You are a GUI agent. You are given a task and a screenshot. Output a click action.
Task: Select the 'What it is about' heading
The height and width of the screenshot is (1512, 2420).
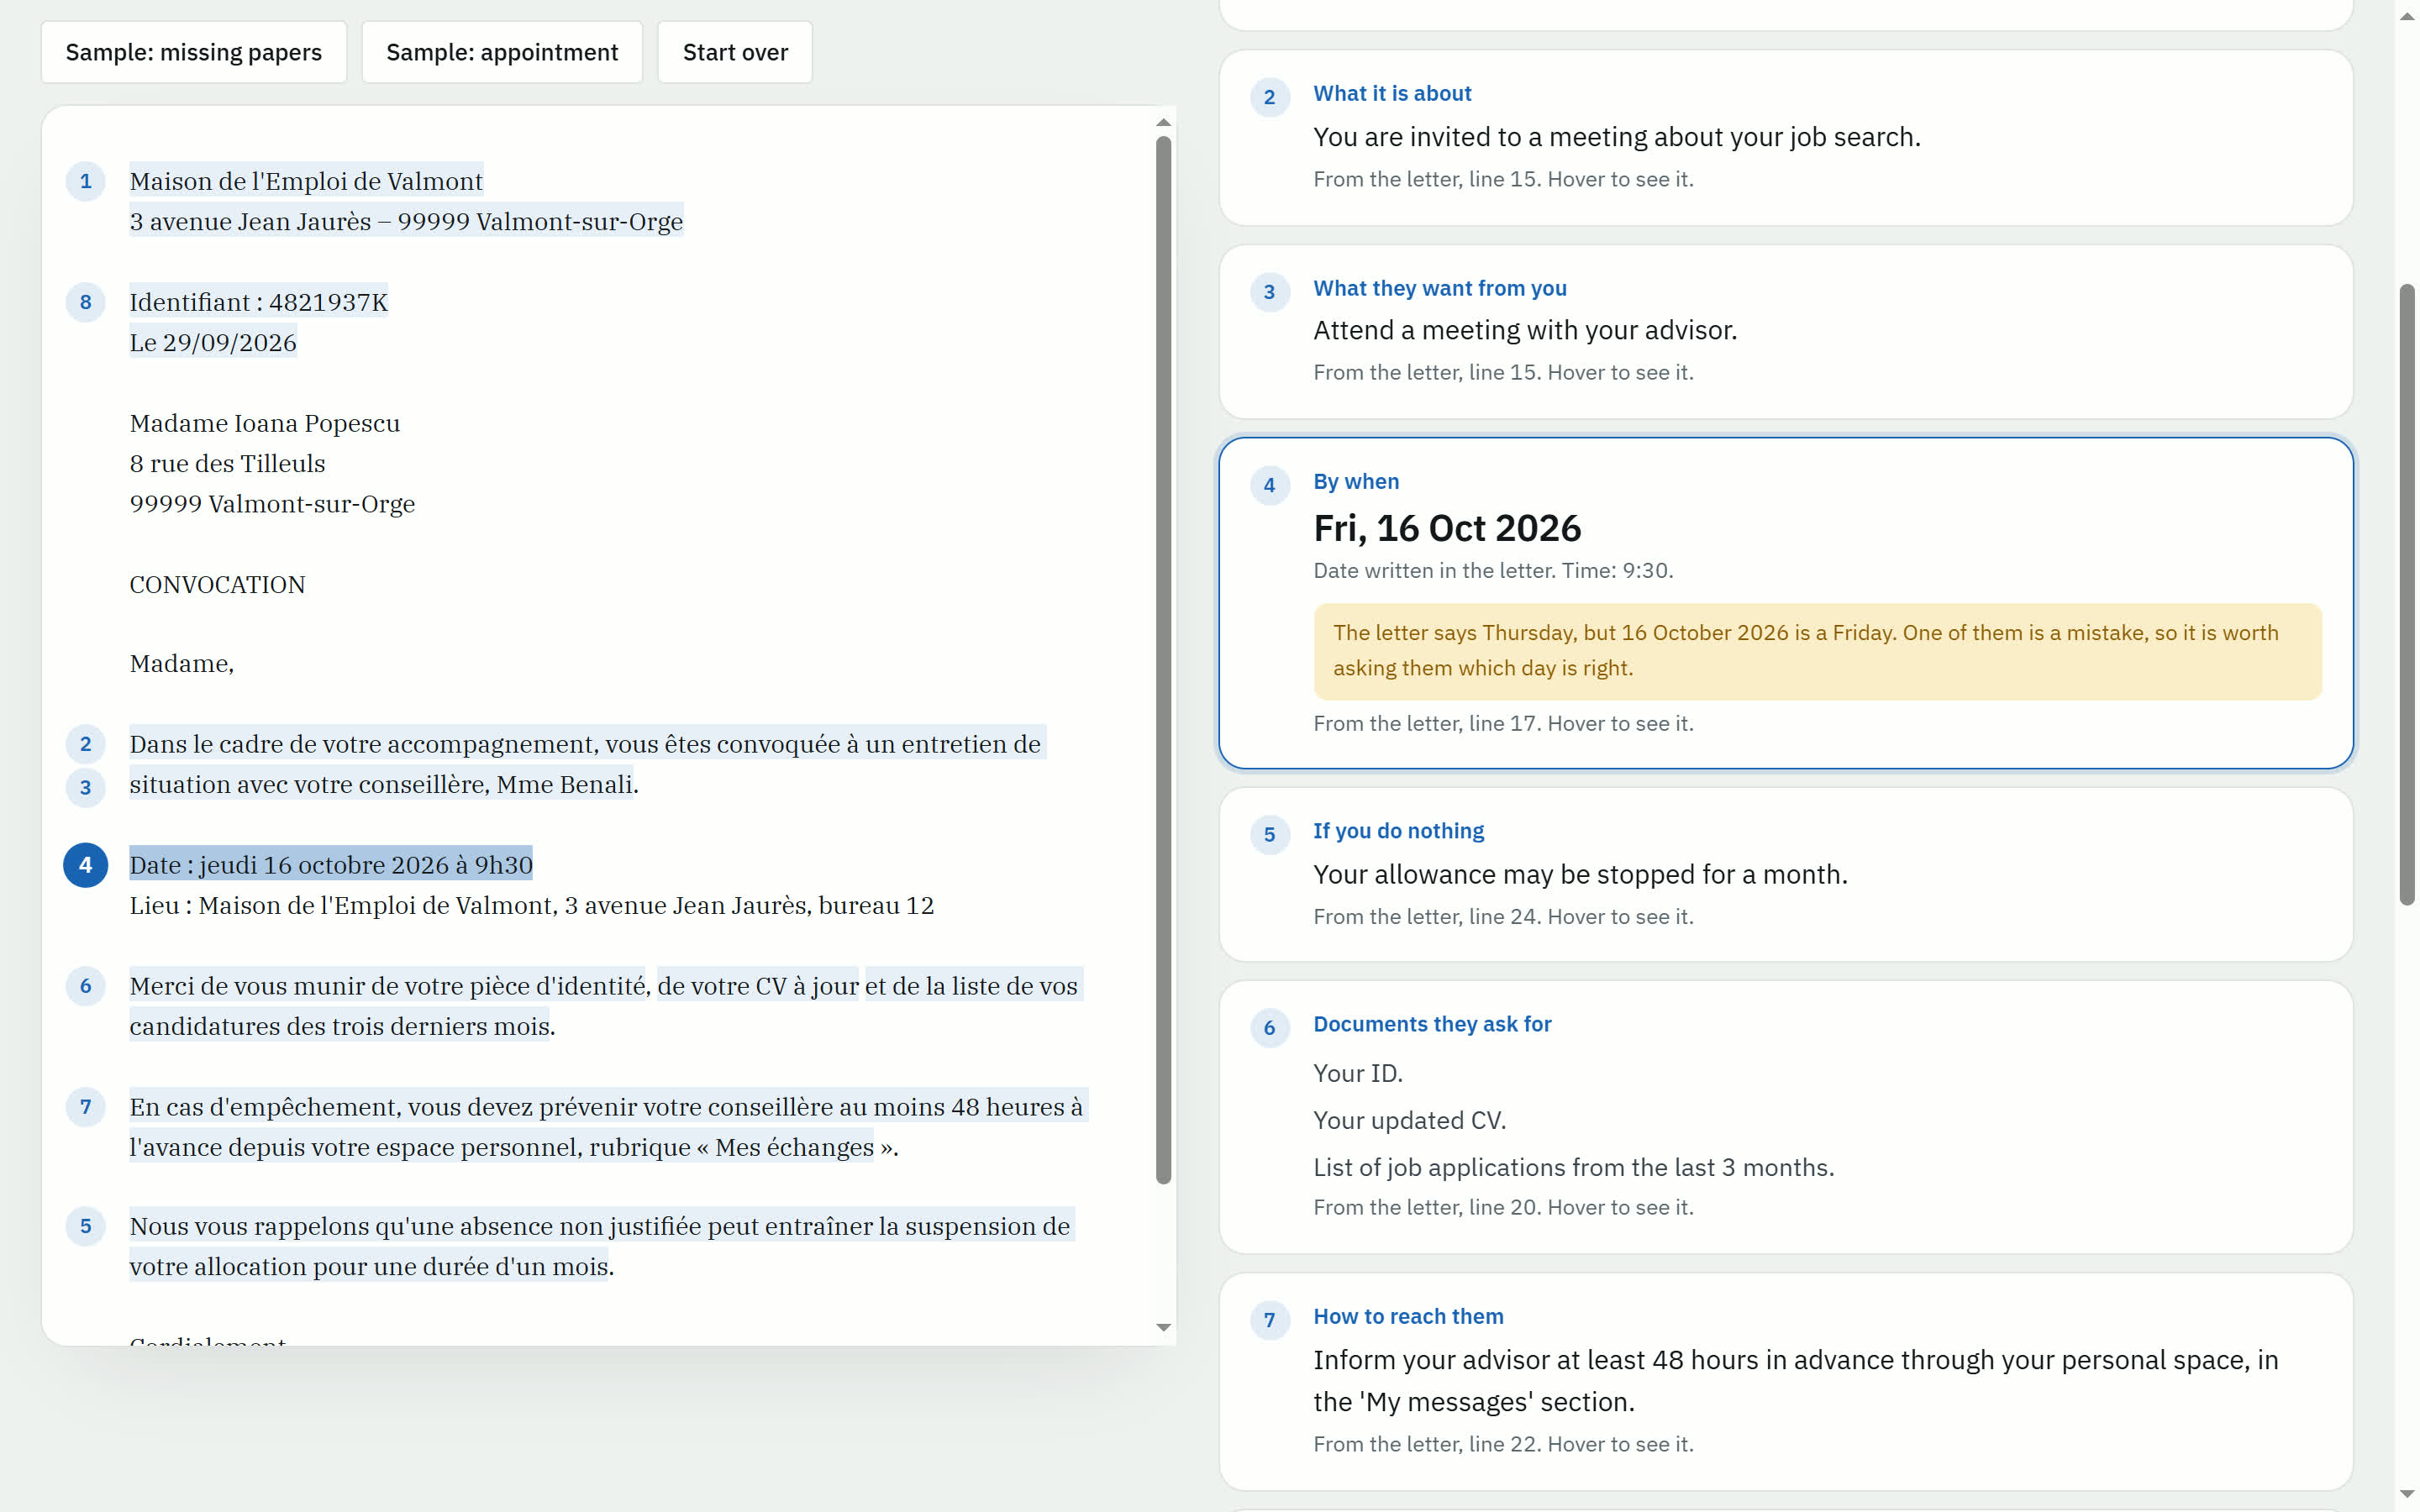tap(1392, 93)
